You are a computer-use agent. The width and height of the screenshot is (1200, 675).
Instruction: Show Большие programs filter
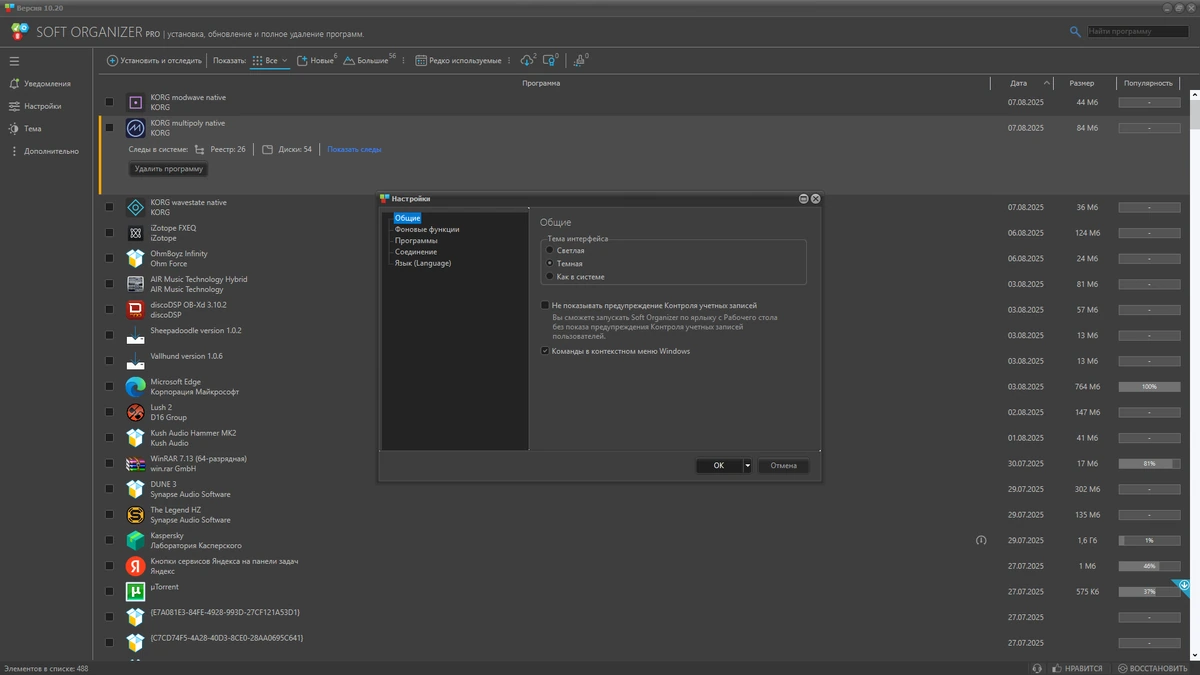(369, 61)
